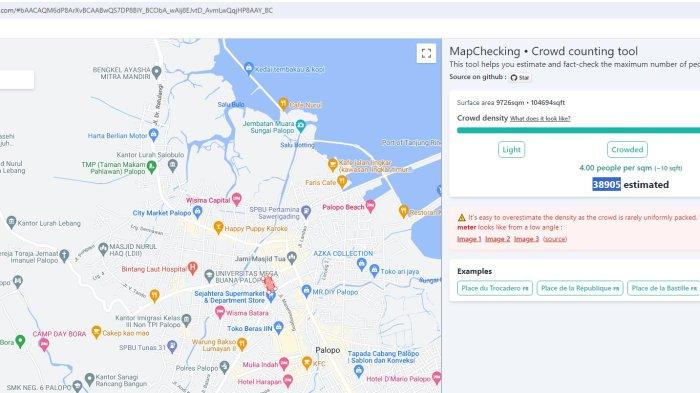The height and width of the screenshot is (393, 700).
Task: Click Kantor Lurah Salobulo pin
Action: click(173, 165)
